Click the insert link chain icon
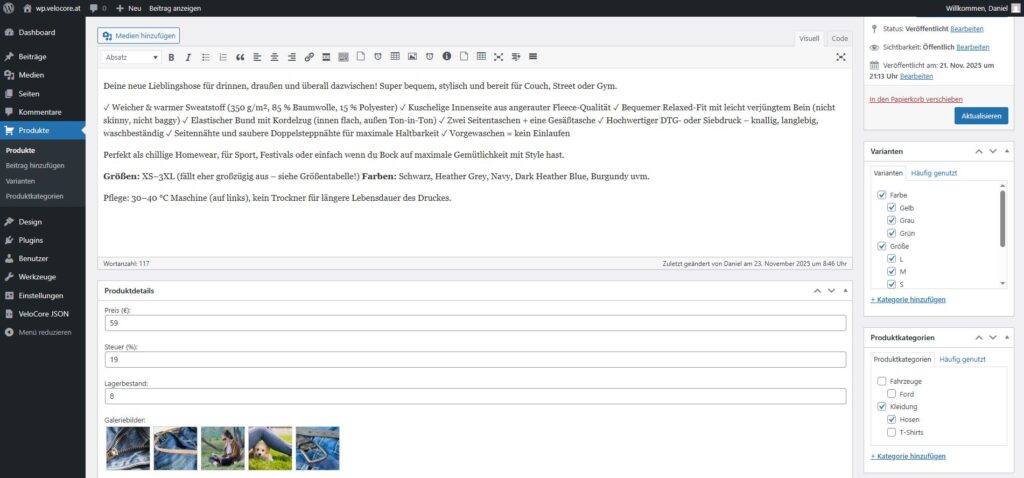The width and height of the screenshot is (1024, 478). pos(309,57)
